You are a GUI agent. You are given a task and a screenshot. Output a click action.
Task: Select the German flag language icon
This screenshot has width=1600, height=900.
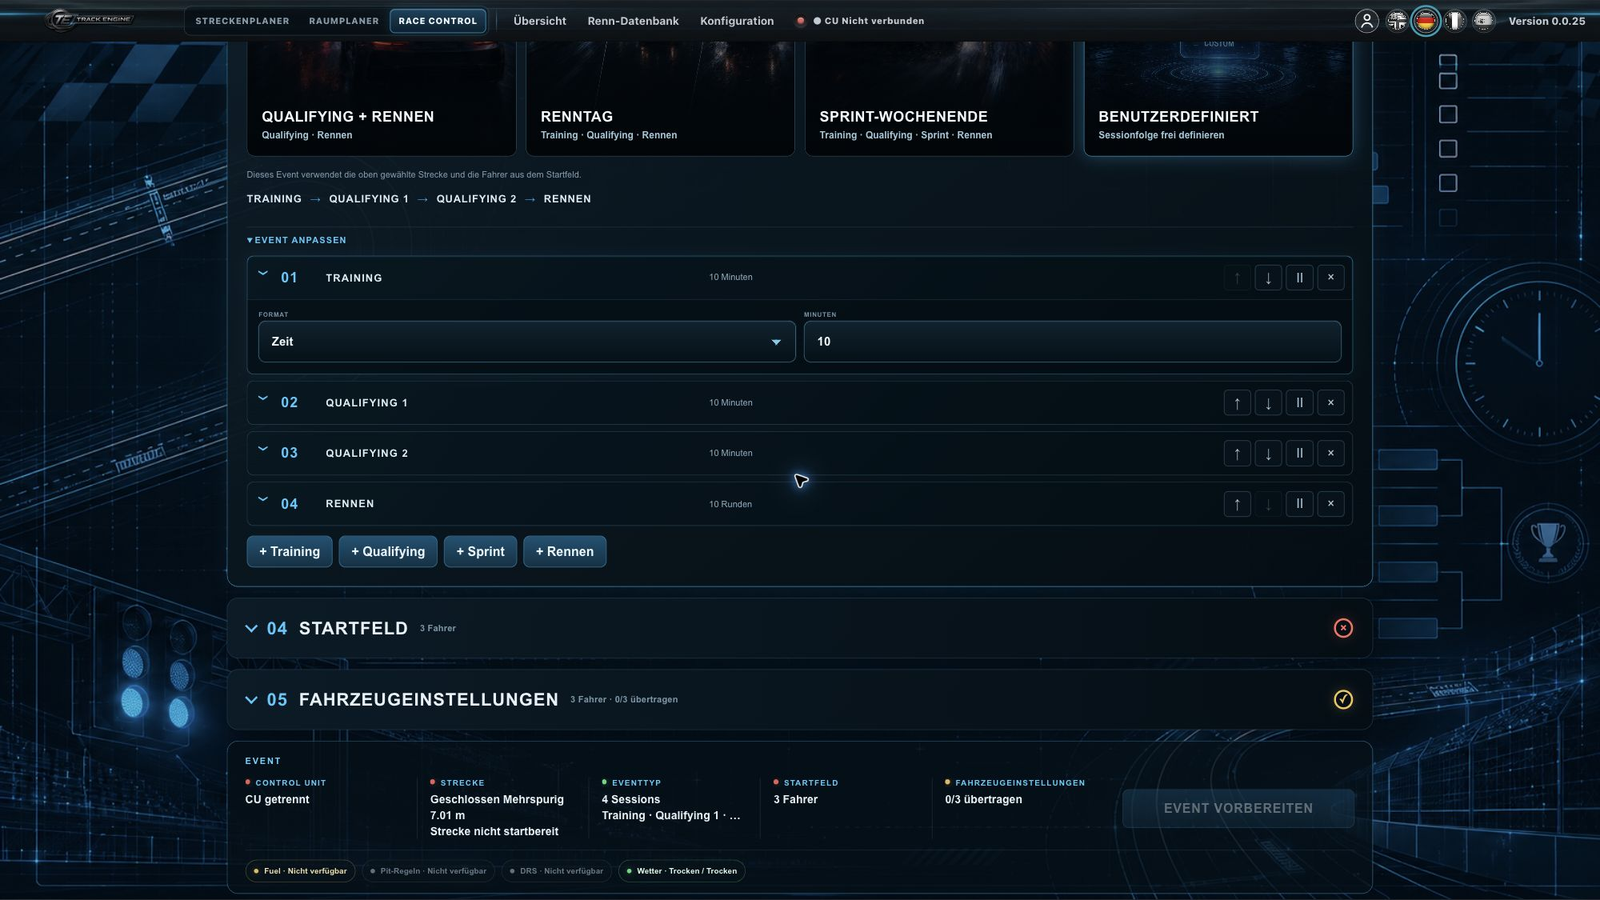(x=1426, y=21)
